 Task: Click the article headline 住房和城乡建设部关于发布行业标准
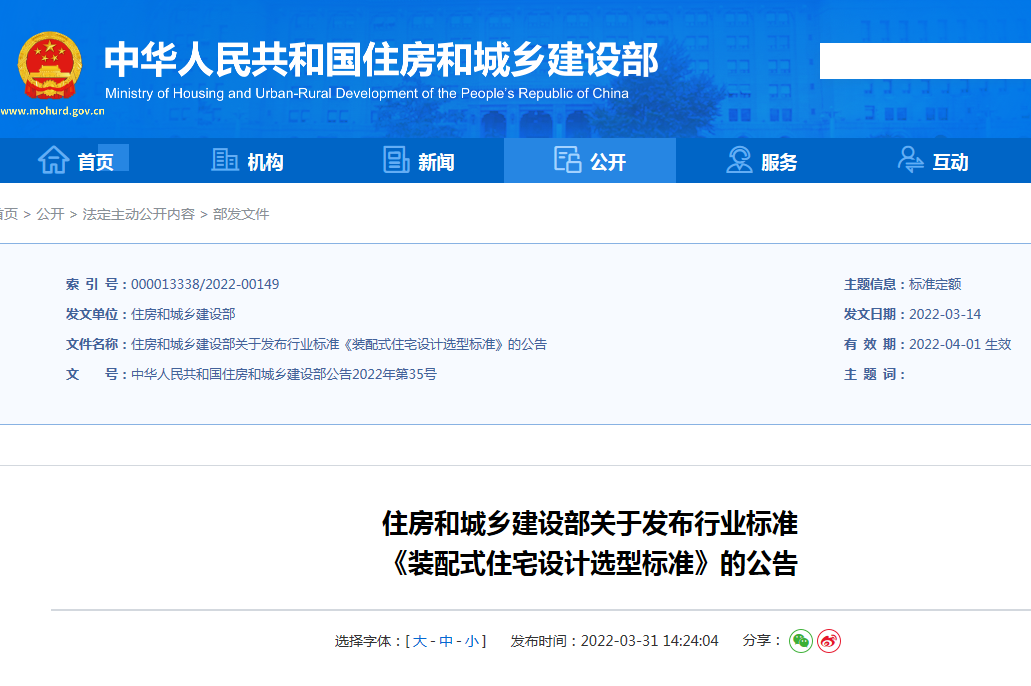590,524
